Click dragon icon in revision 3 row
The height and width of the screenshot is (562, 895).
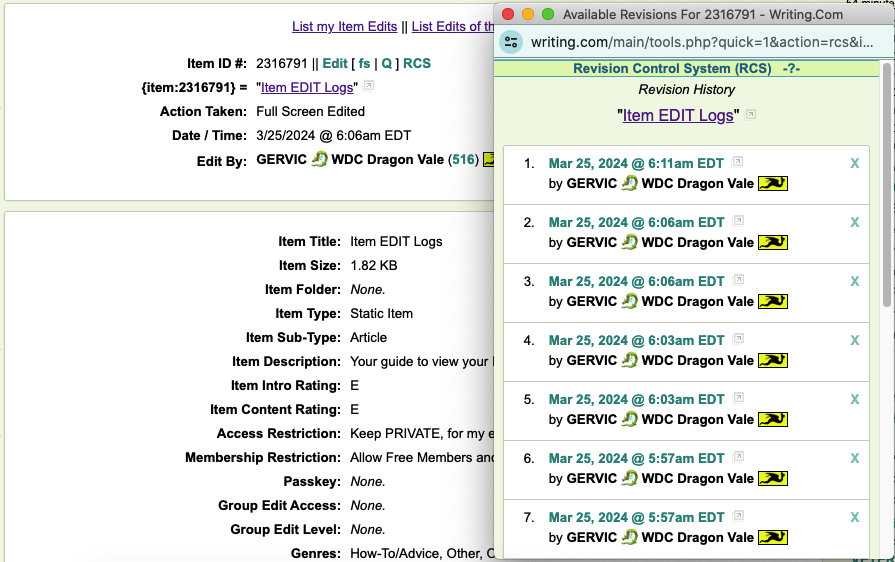tap(629, 301)
